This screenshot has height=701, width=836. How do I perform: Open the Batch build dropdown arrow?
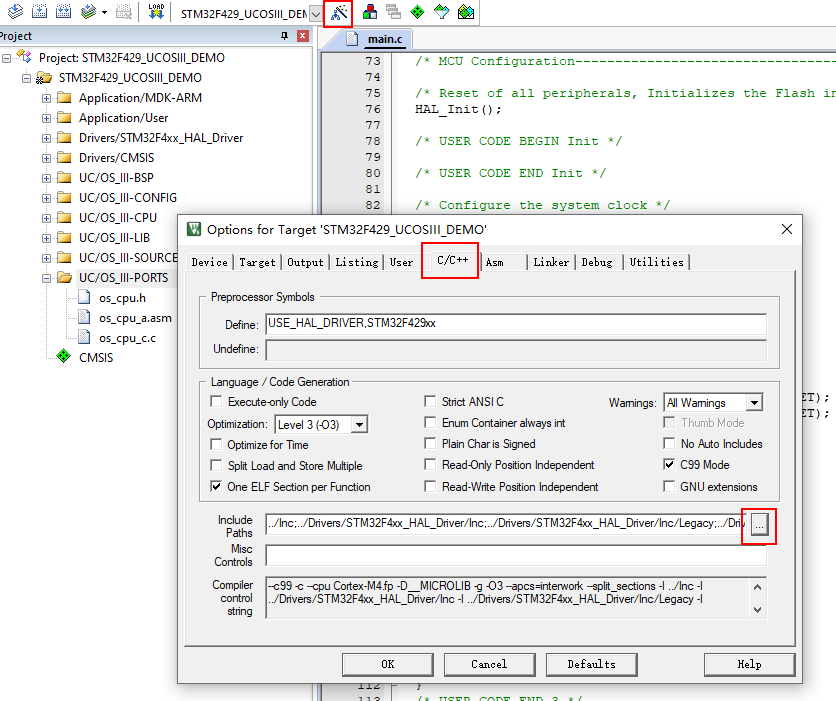pyautogui.click(x=104, y=12)
